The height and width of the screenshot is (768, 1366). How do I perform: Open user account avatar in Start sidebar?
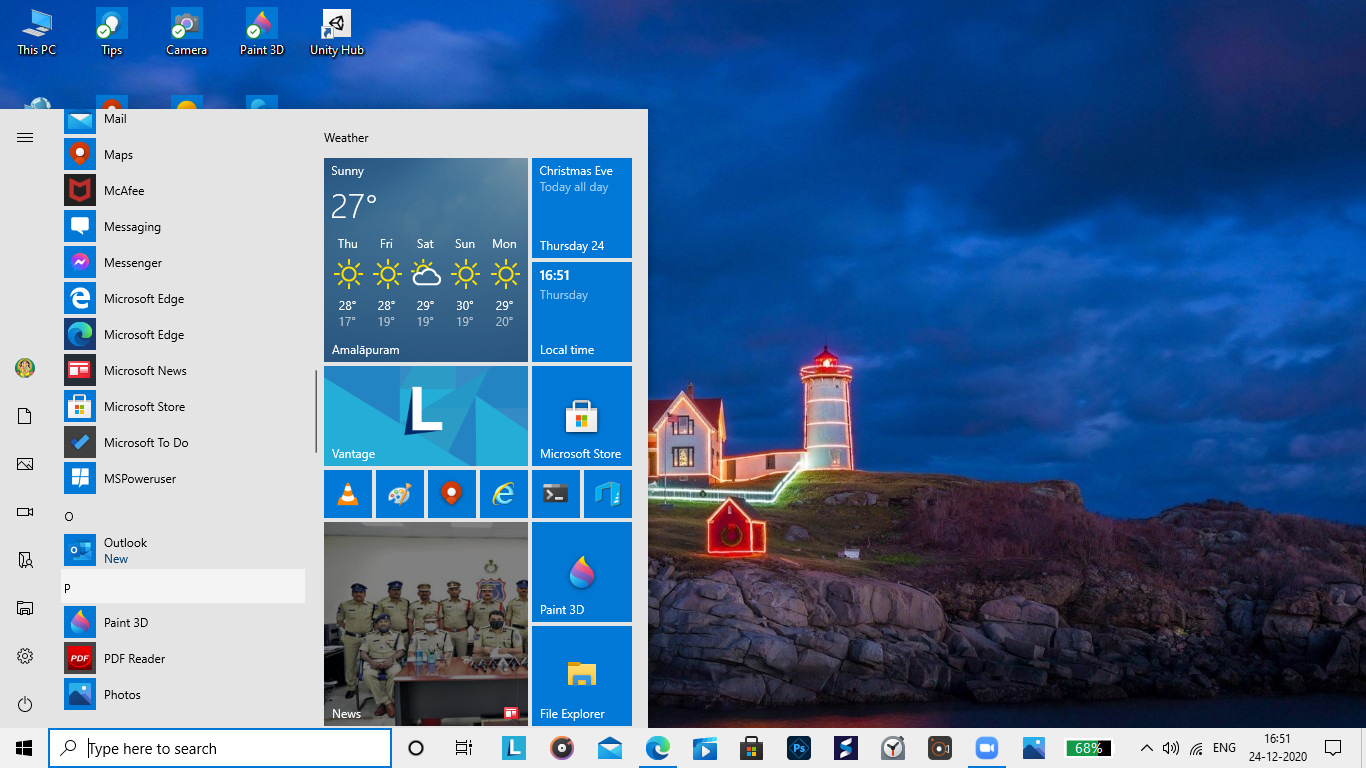point(25,368)
